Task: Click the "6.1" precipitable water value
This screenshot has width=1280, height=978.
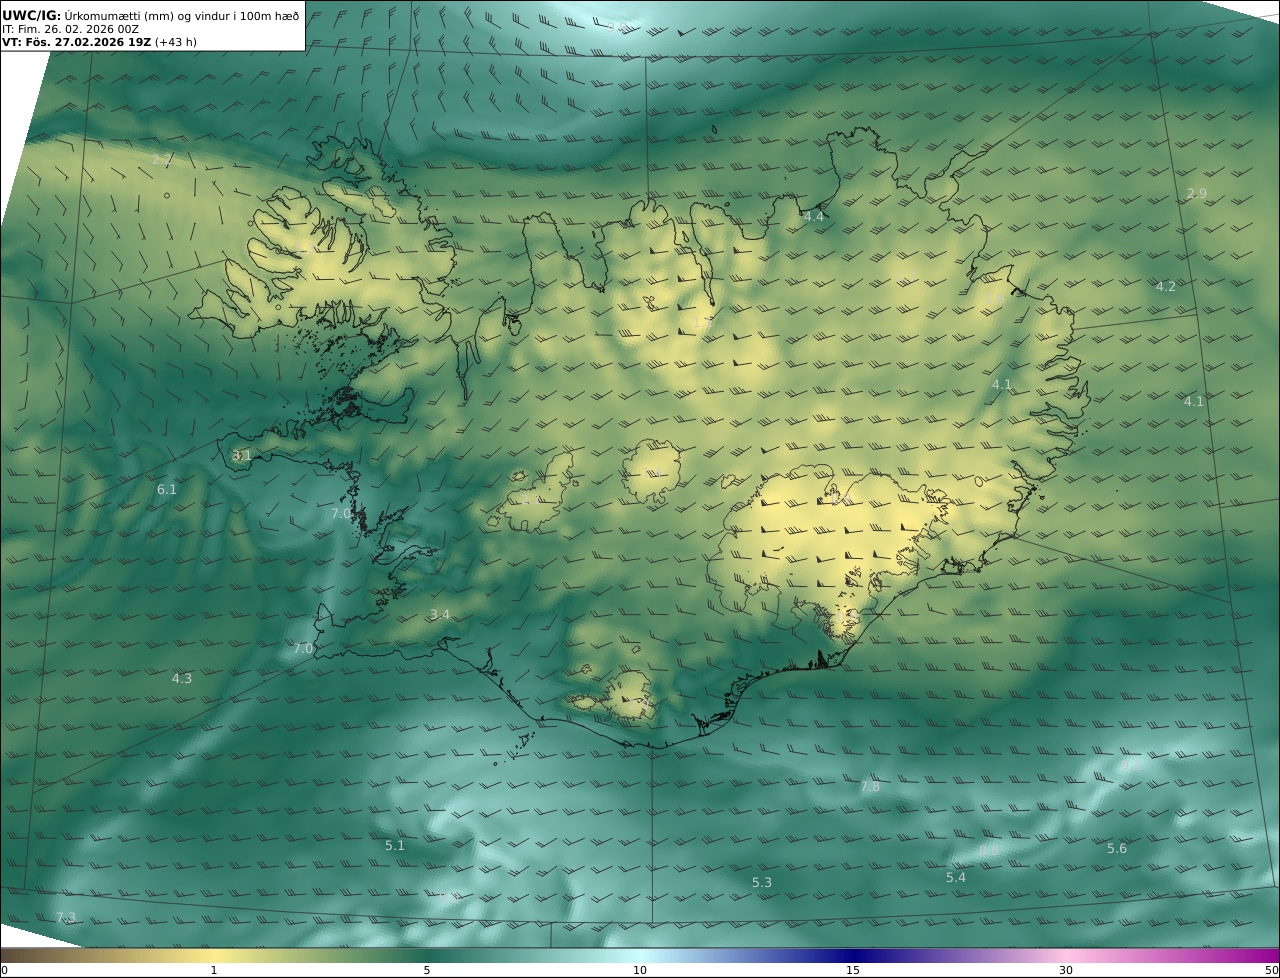Action: pos(167,490)
